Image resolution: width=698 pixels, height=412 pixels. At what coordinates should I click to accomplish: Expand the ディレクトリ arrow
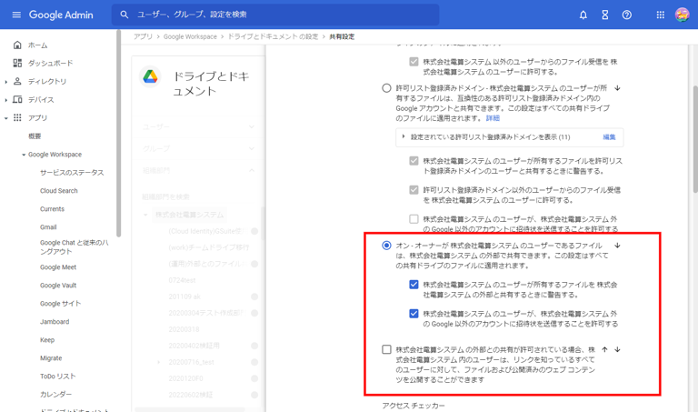[x=6, y=82]
